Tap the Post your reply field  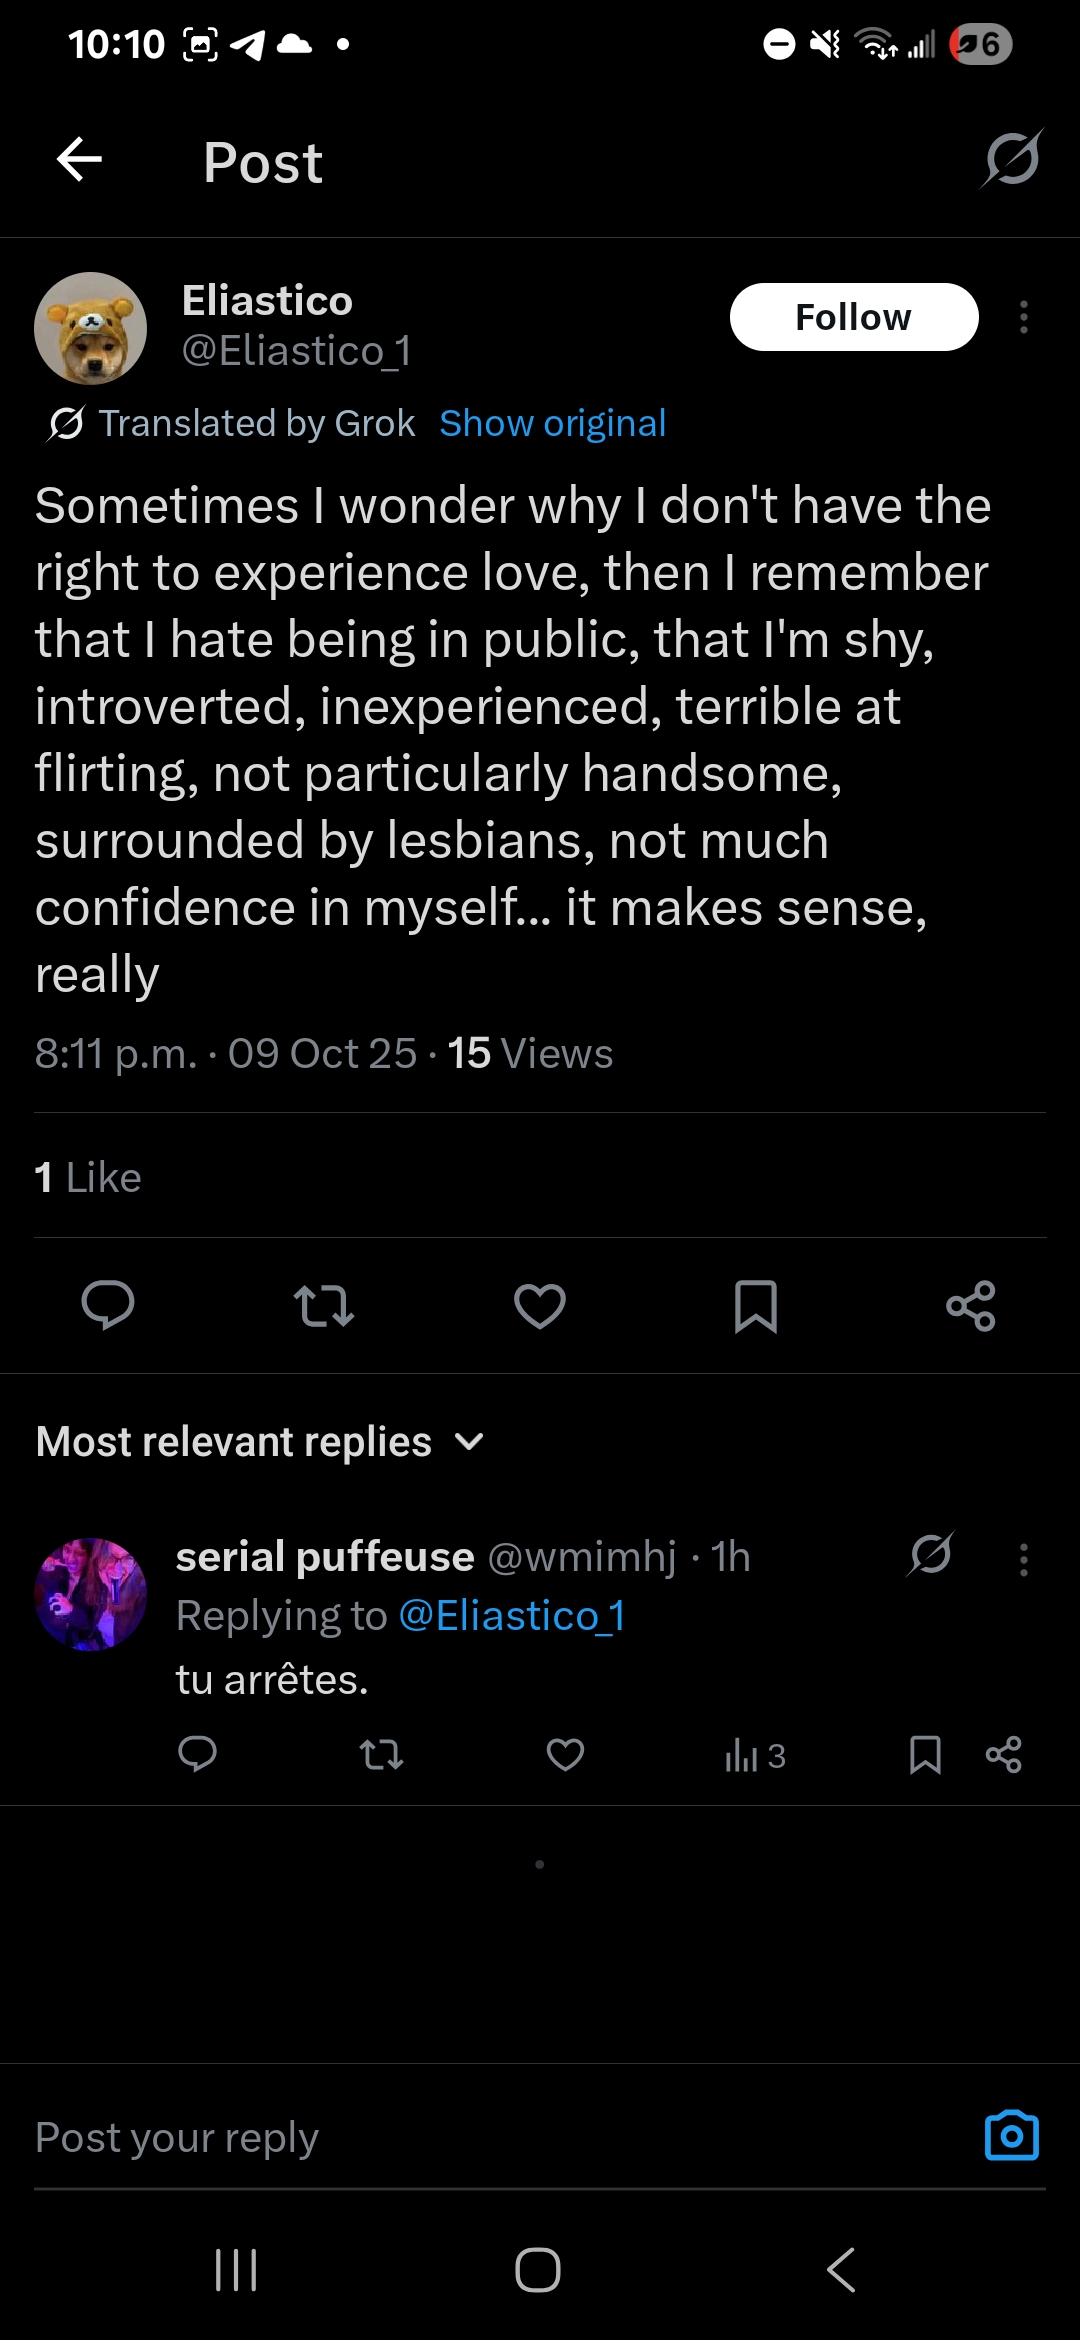point(500,2138)
